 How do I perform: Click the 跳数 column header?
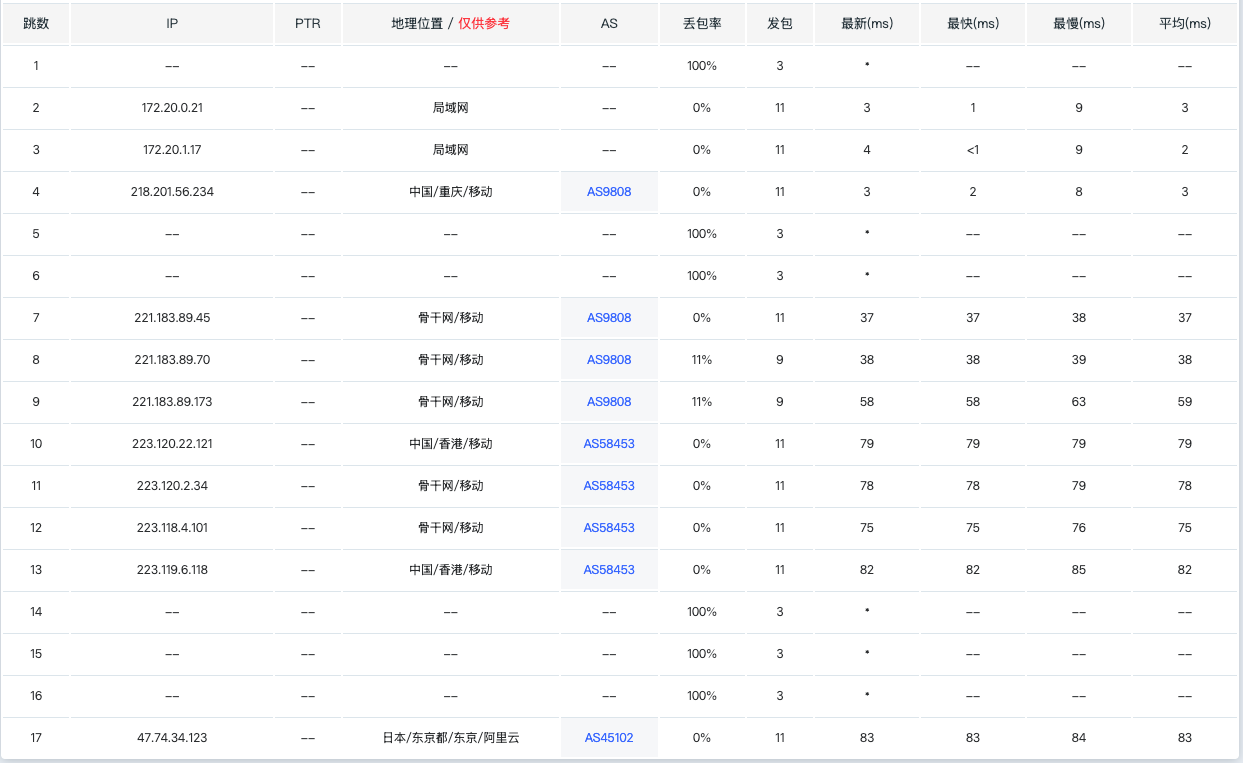point(36,23)
